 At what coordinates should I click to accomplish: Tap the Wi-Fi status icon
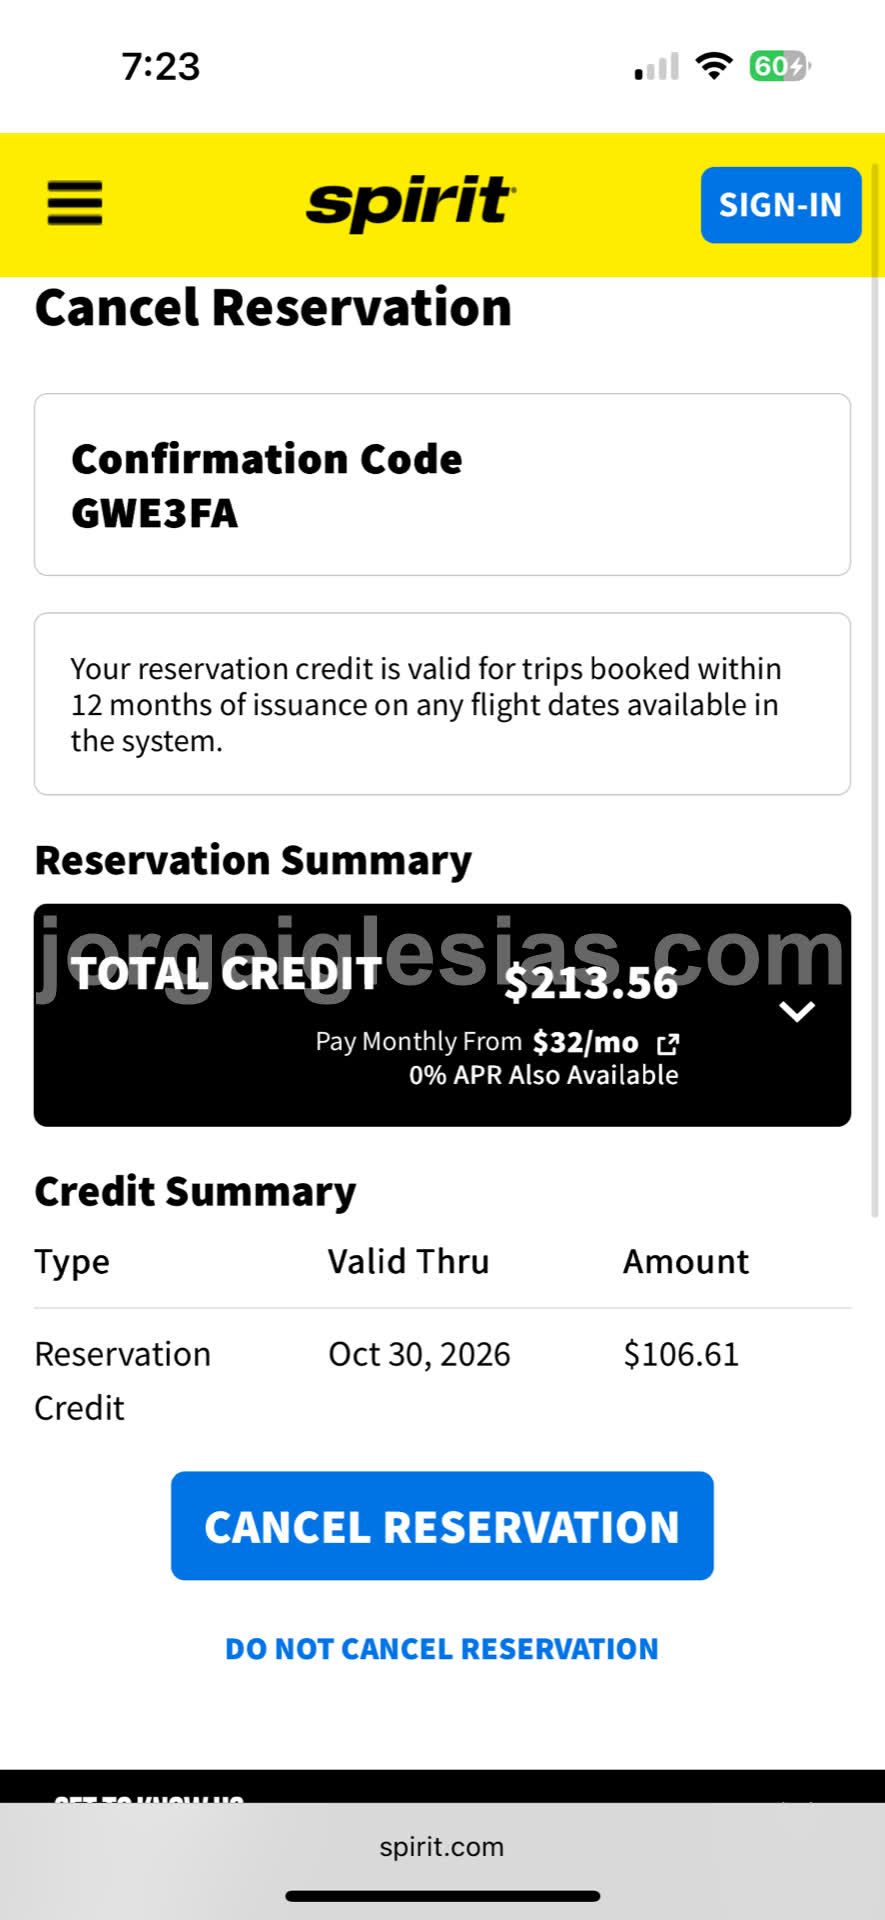[714, 67]
